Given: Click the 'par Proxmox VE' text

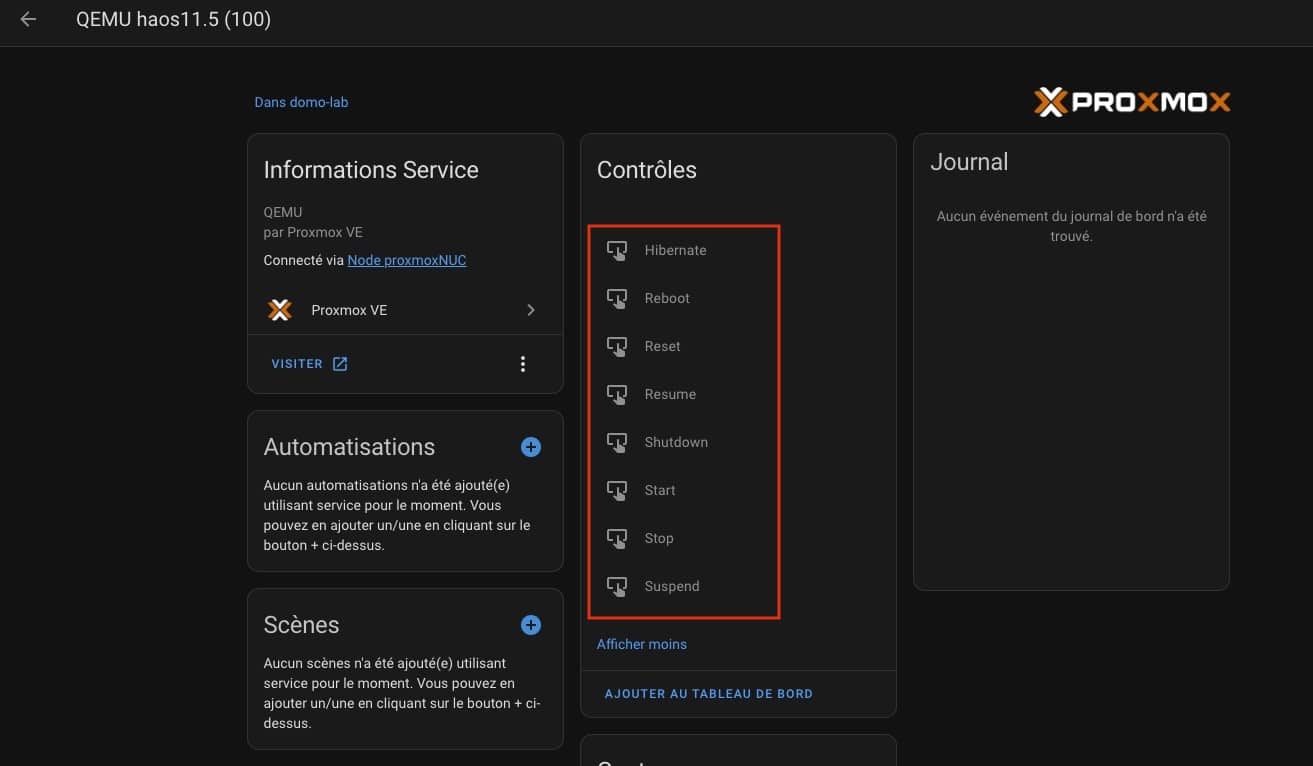Looking at the screenshot, I should (313, 232).
